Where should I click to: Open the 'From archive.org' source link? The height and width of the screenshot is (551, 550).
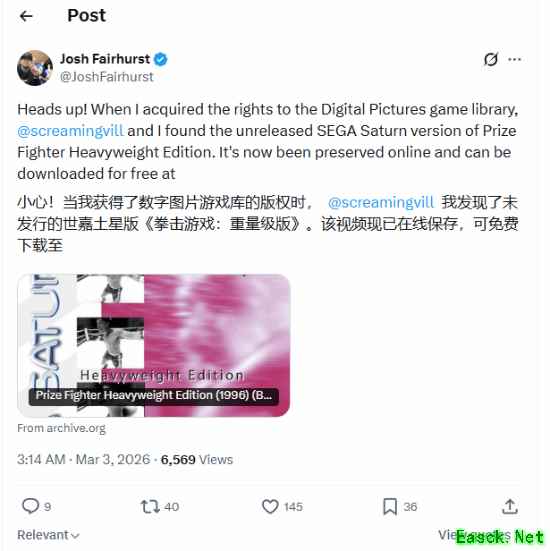click(62, 428)
